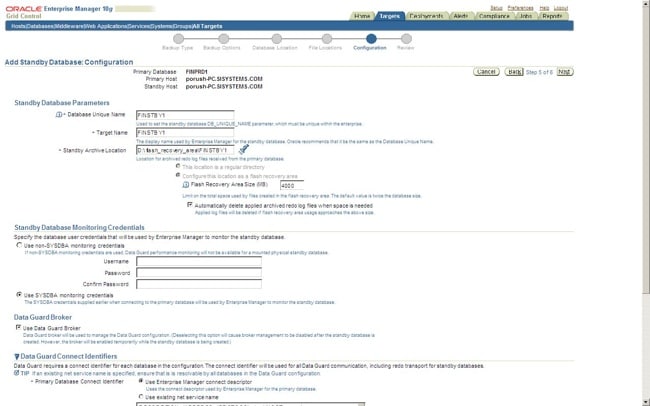Click the Logout link
This screenshot has height=406, width=650.
(561, 8)
